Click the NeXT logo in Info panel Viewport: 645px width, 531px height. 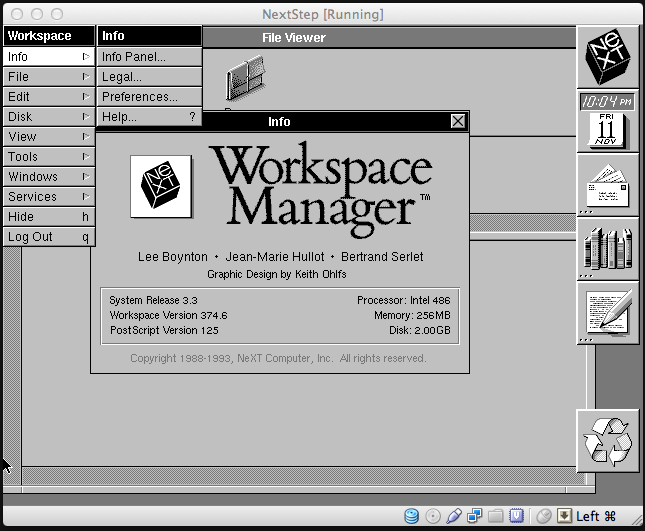[161, 186]
